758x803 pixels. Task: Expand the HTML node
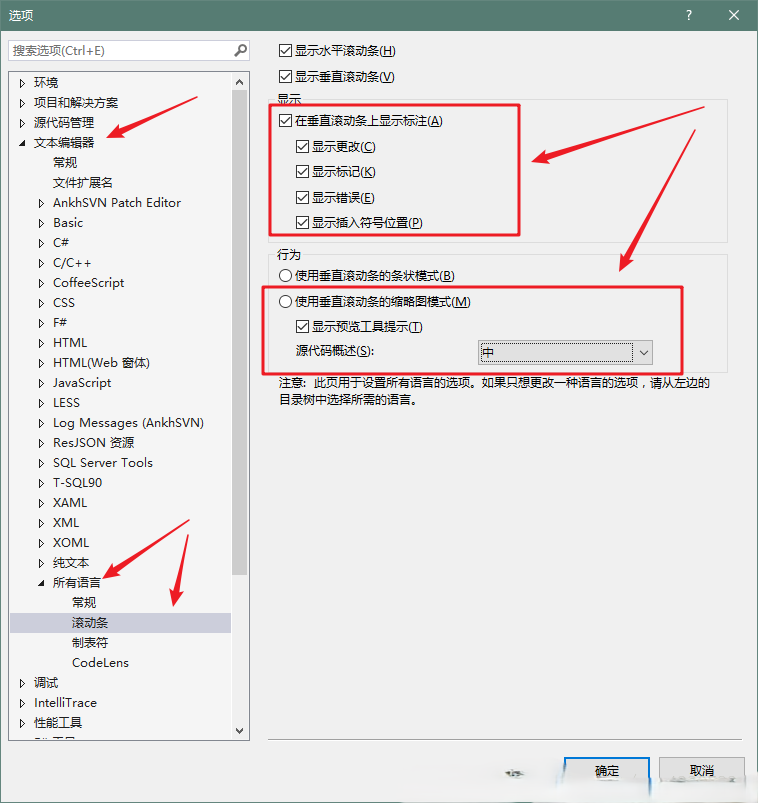click(41, 343)
